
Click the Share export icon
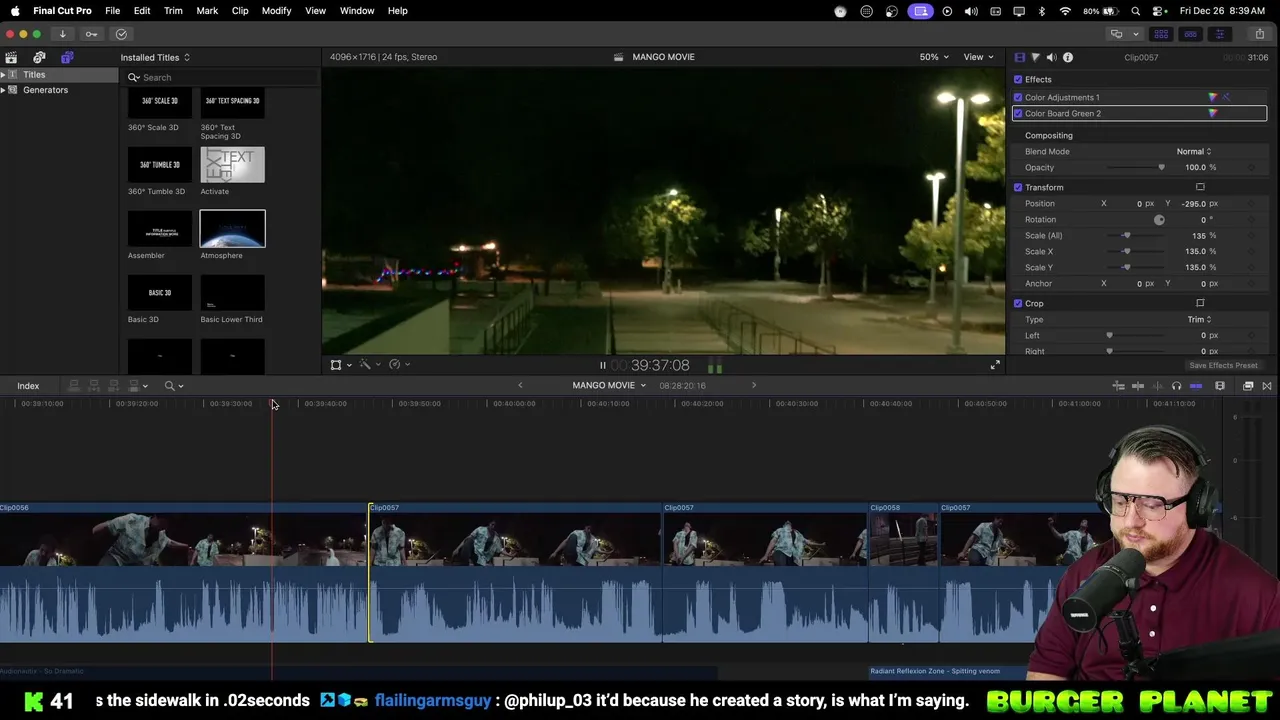1260,34
